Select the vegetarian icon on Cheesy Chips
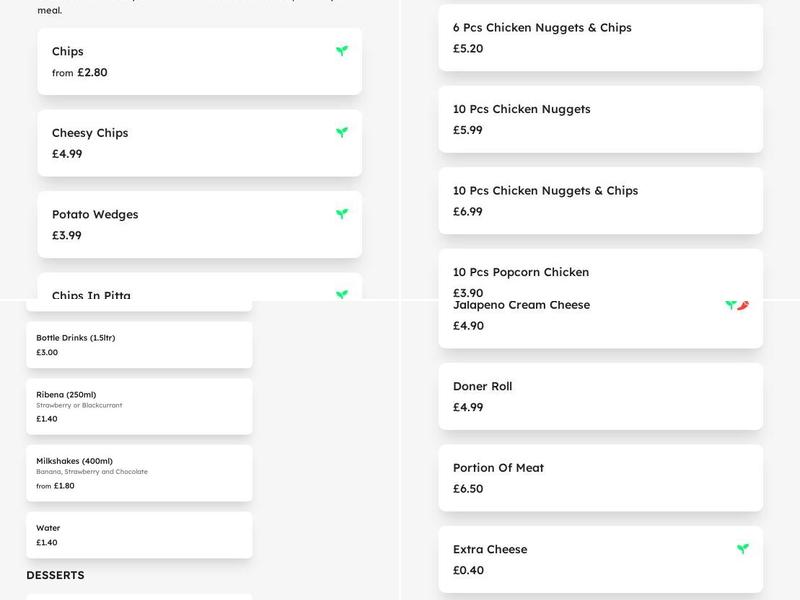Screen dimensions: 800x600 pyautogui.click(x=342, y=131)
